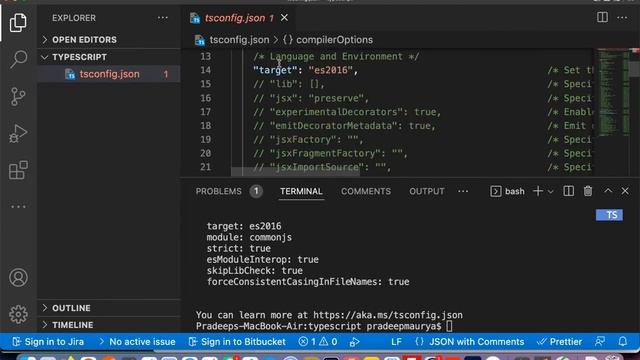
Task: Open editor more actions ellipsis
Action: [622, 17]
